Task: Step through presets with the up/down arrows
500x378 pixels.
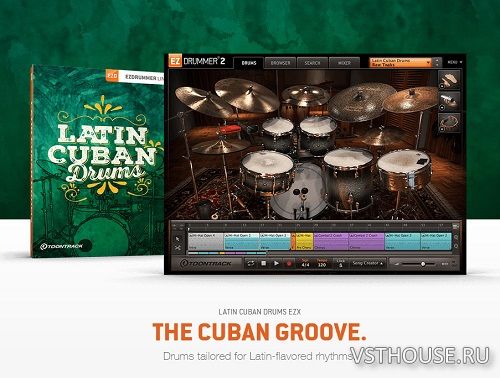Action: pyautogui.click(x=437, y=62)
